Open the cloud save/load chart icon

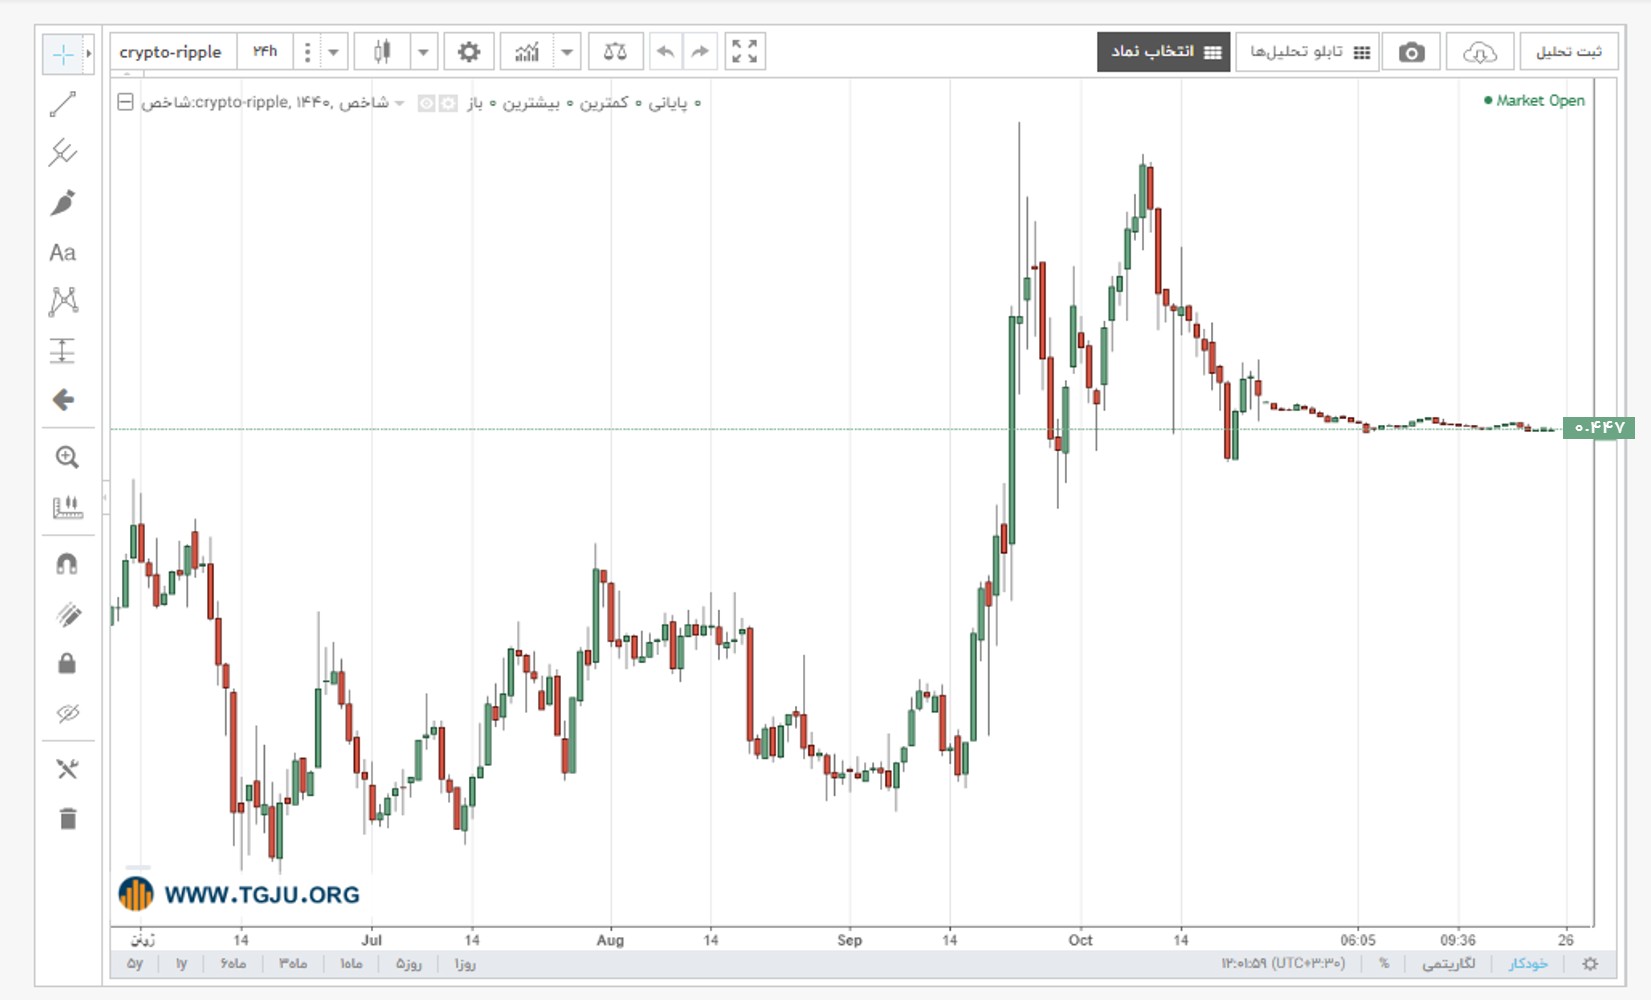coord(1479,52)
